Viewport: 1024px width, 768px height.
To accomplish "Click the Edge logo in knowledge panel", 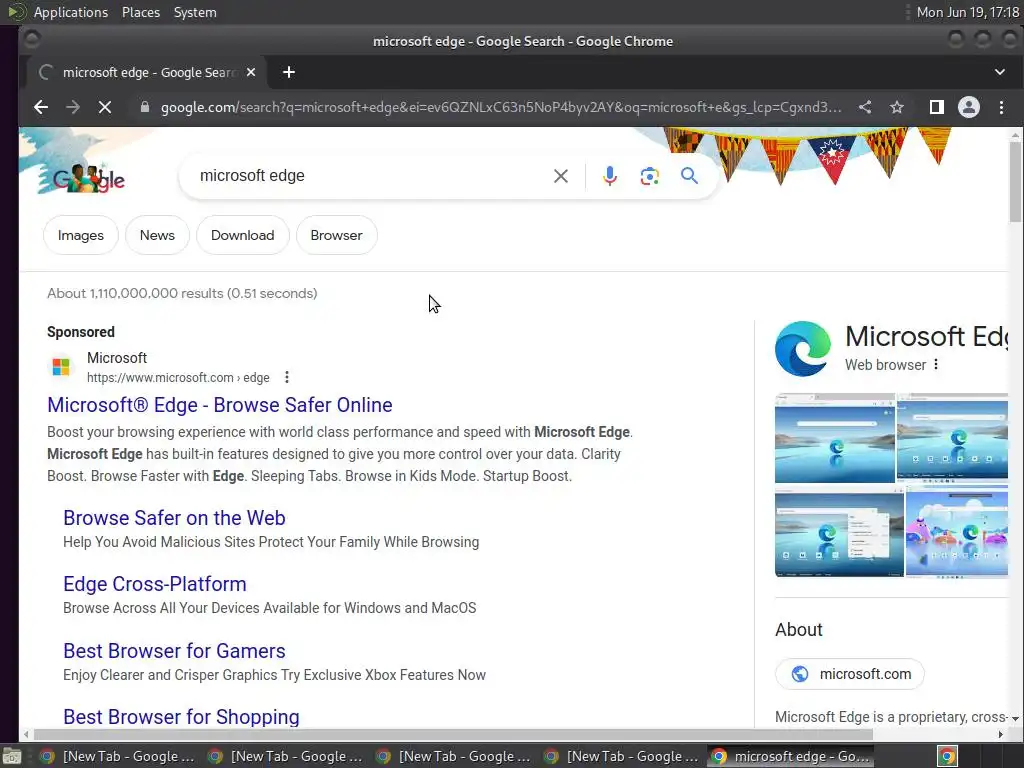I will tap(803, 349).
